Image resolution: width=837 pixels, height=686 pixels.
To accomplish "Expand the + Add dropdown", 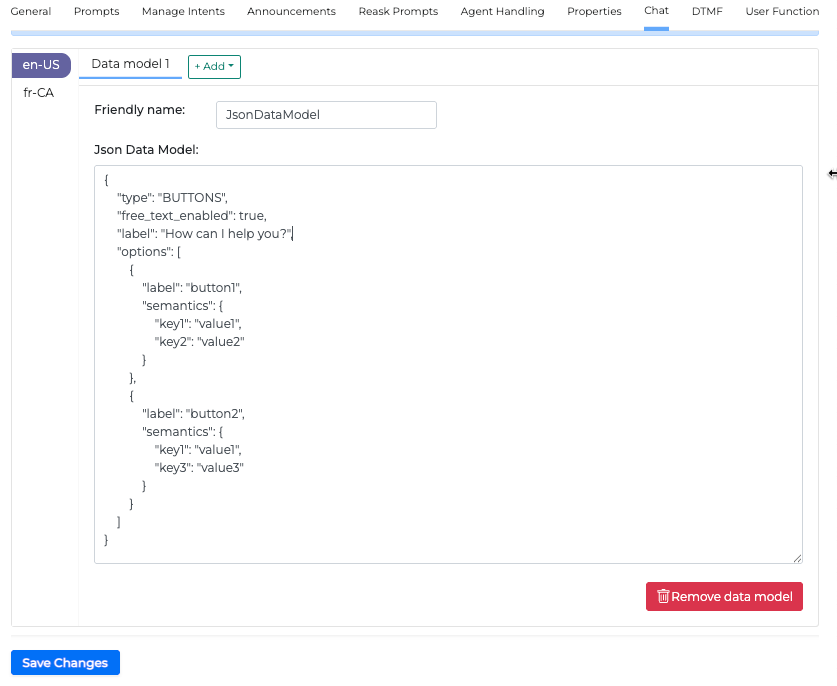I will (214, 66).
